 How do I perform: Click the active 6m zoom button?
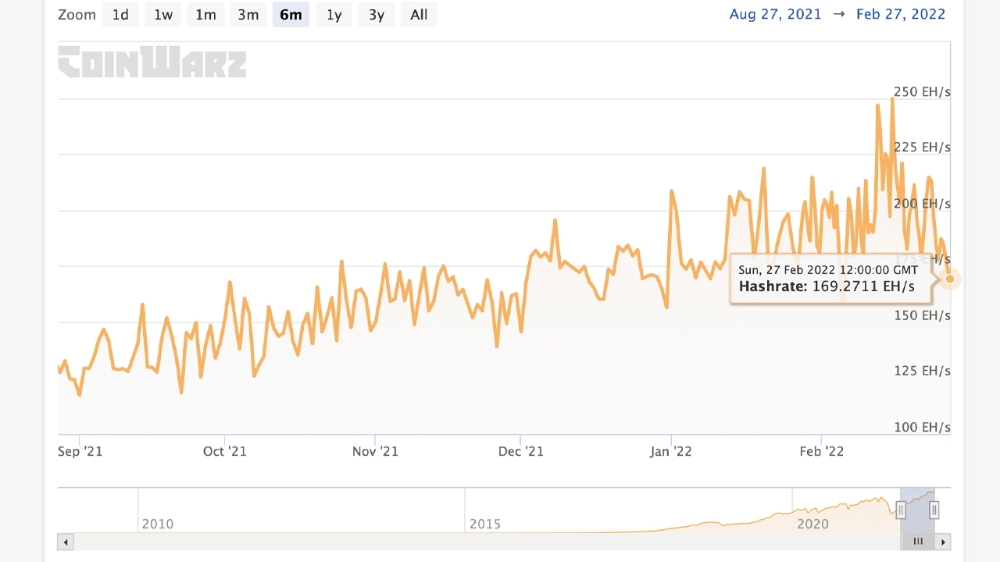[291, 14]
